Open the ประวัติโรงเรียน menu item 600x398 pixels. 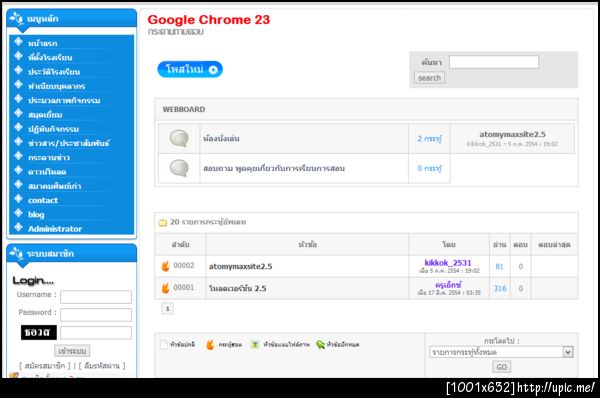coord(54,72)
